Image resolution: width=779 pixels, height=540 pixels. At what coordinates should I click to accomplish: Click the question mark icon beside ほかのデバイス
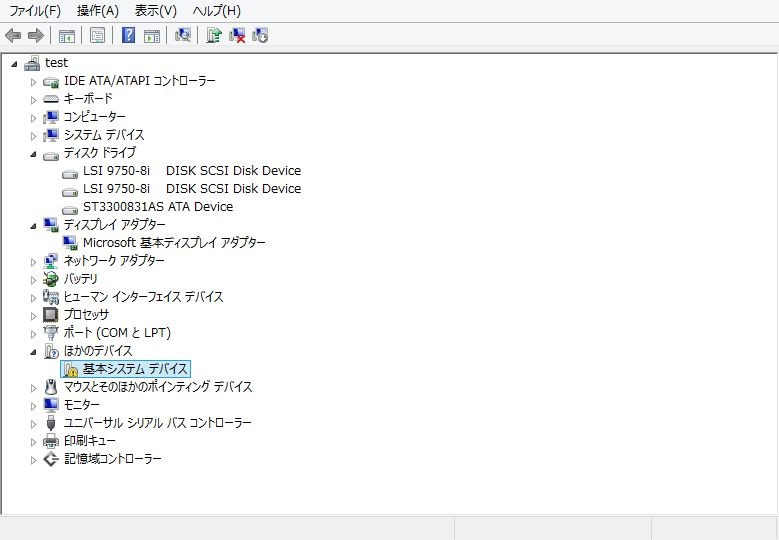[x=51, y=351]
